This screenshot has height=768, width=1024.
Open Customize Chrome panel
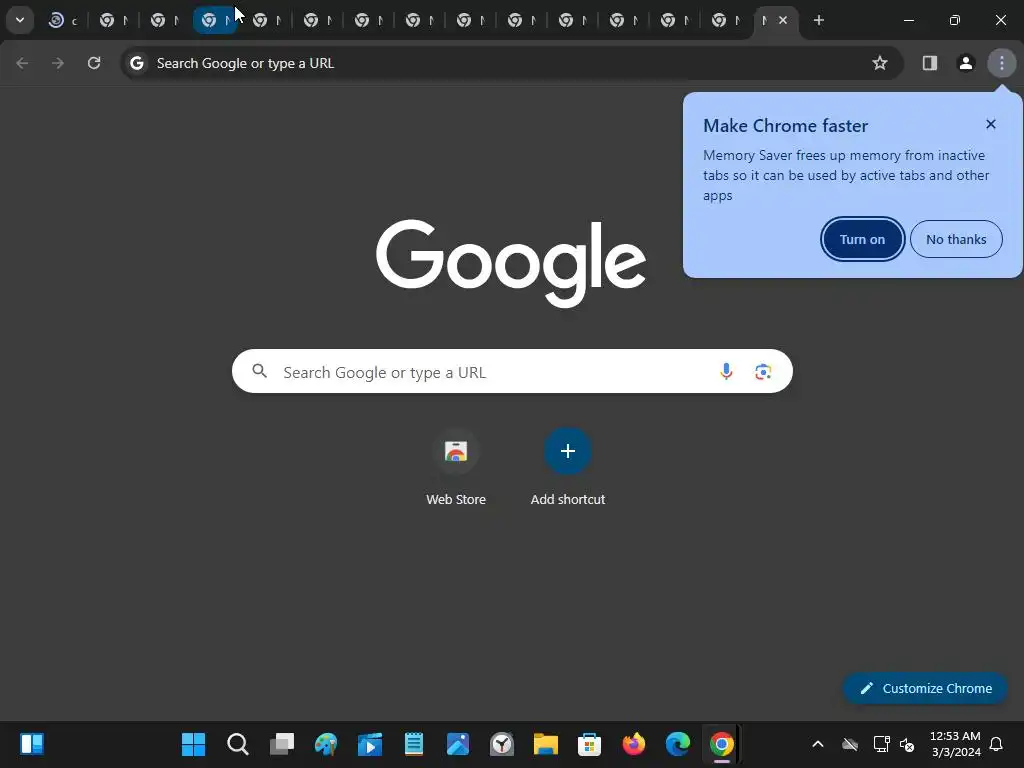925,688
